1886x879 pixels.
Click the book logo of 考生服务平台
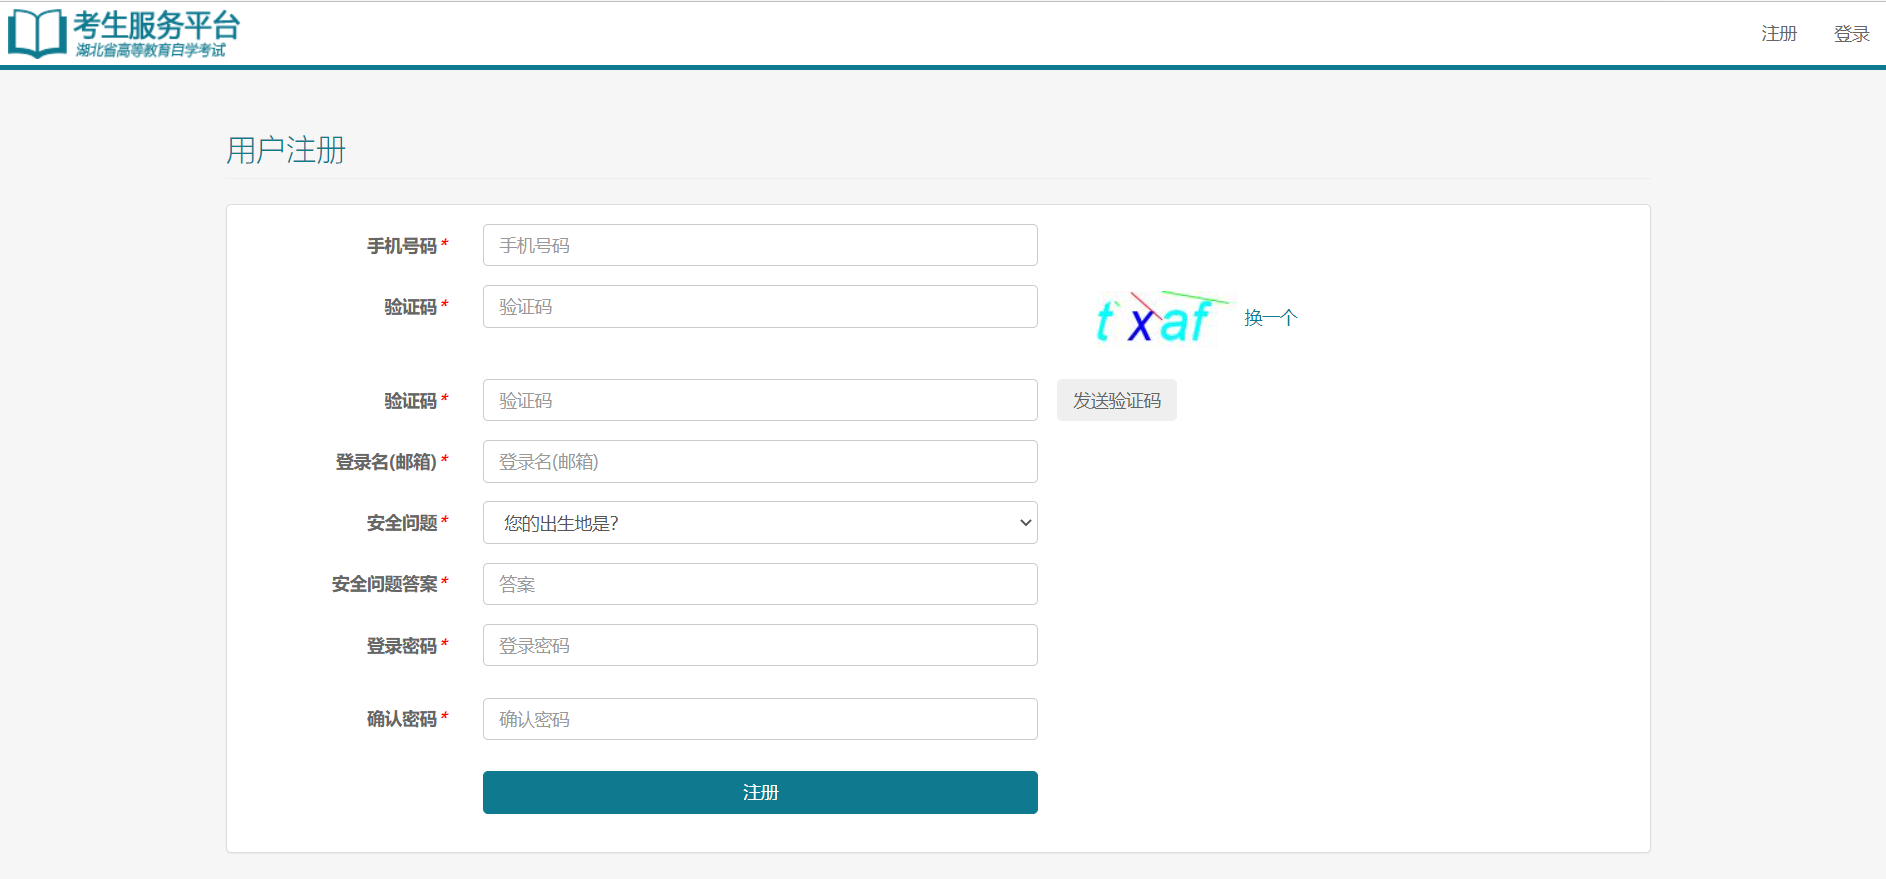point(37,34)
